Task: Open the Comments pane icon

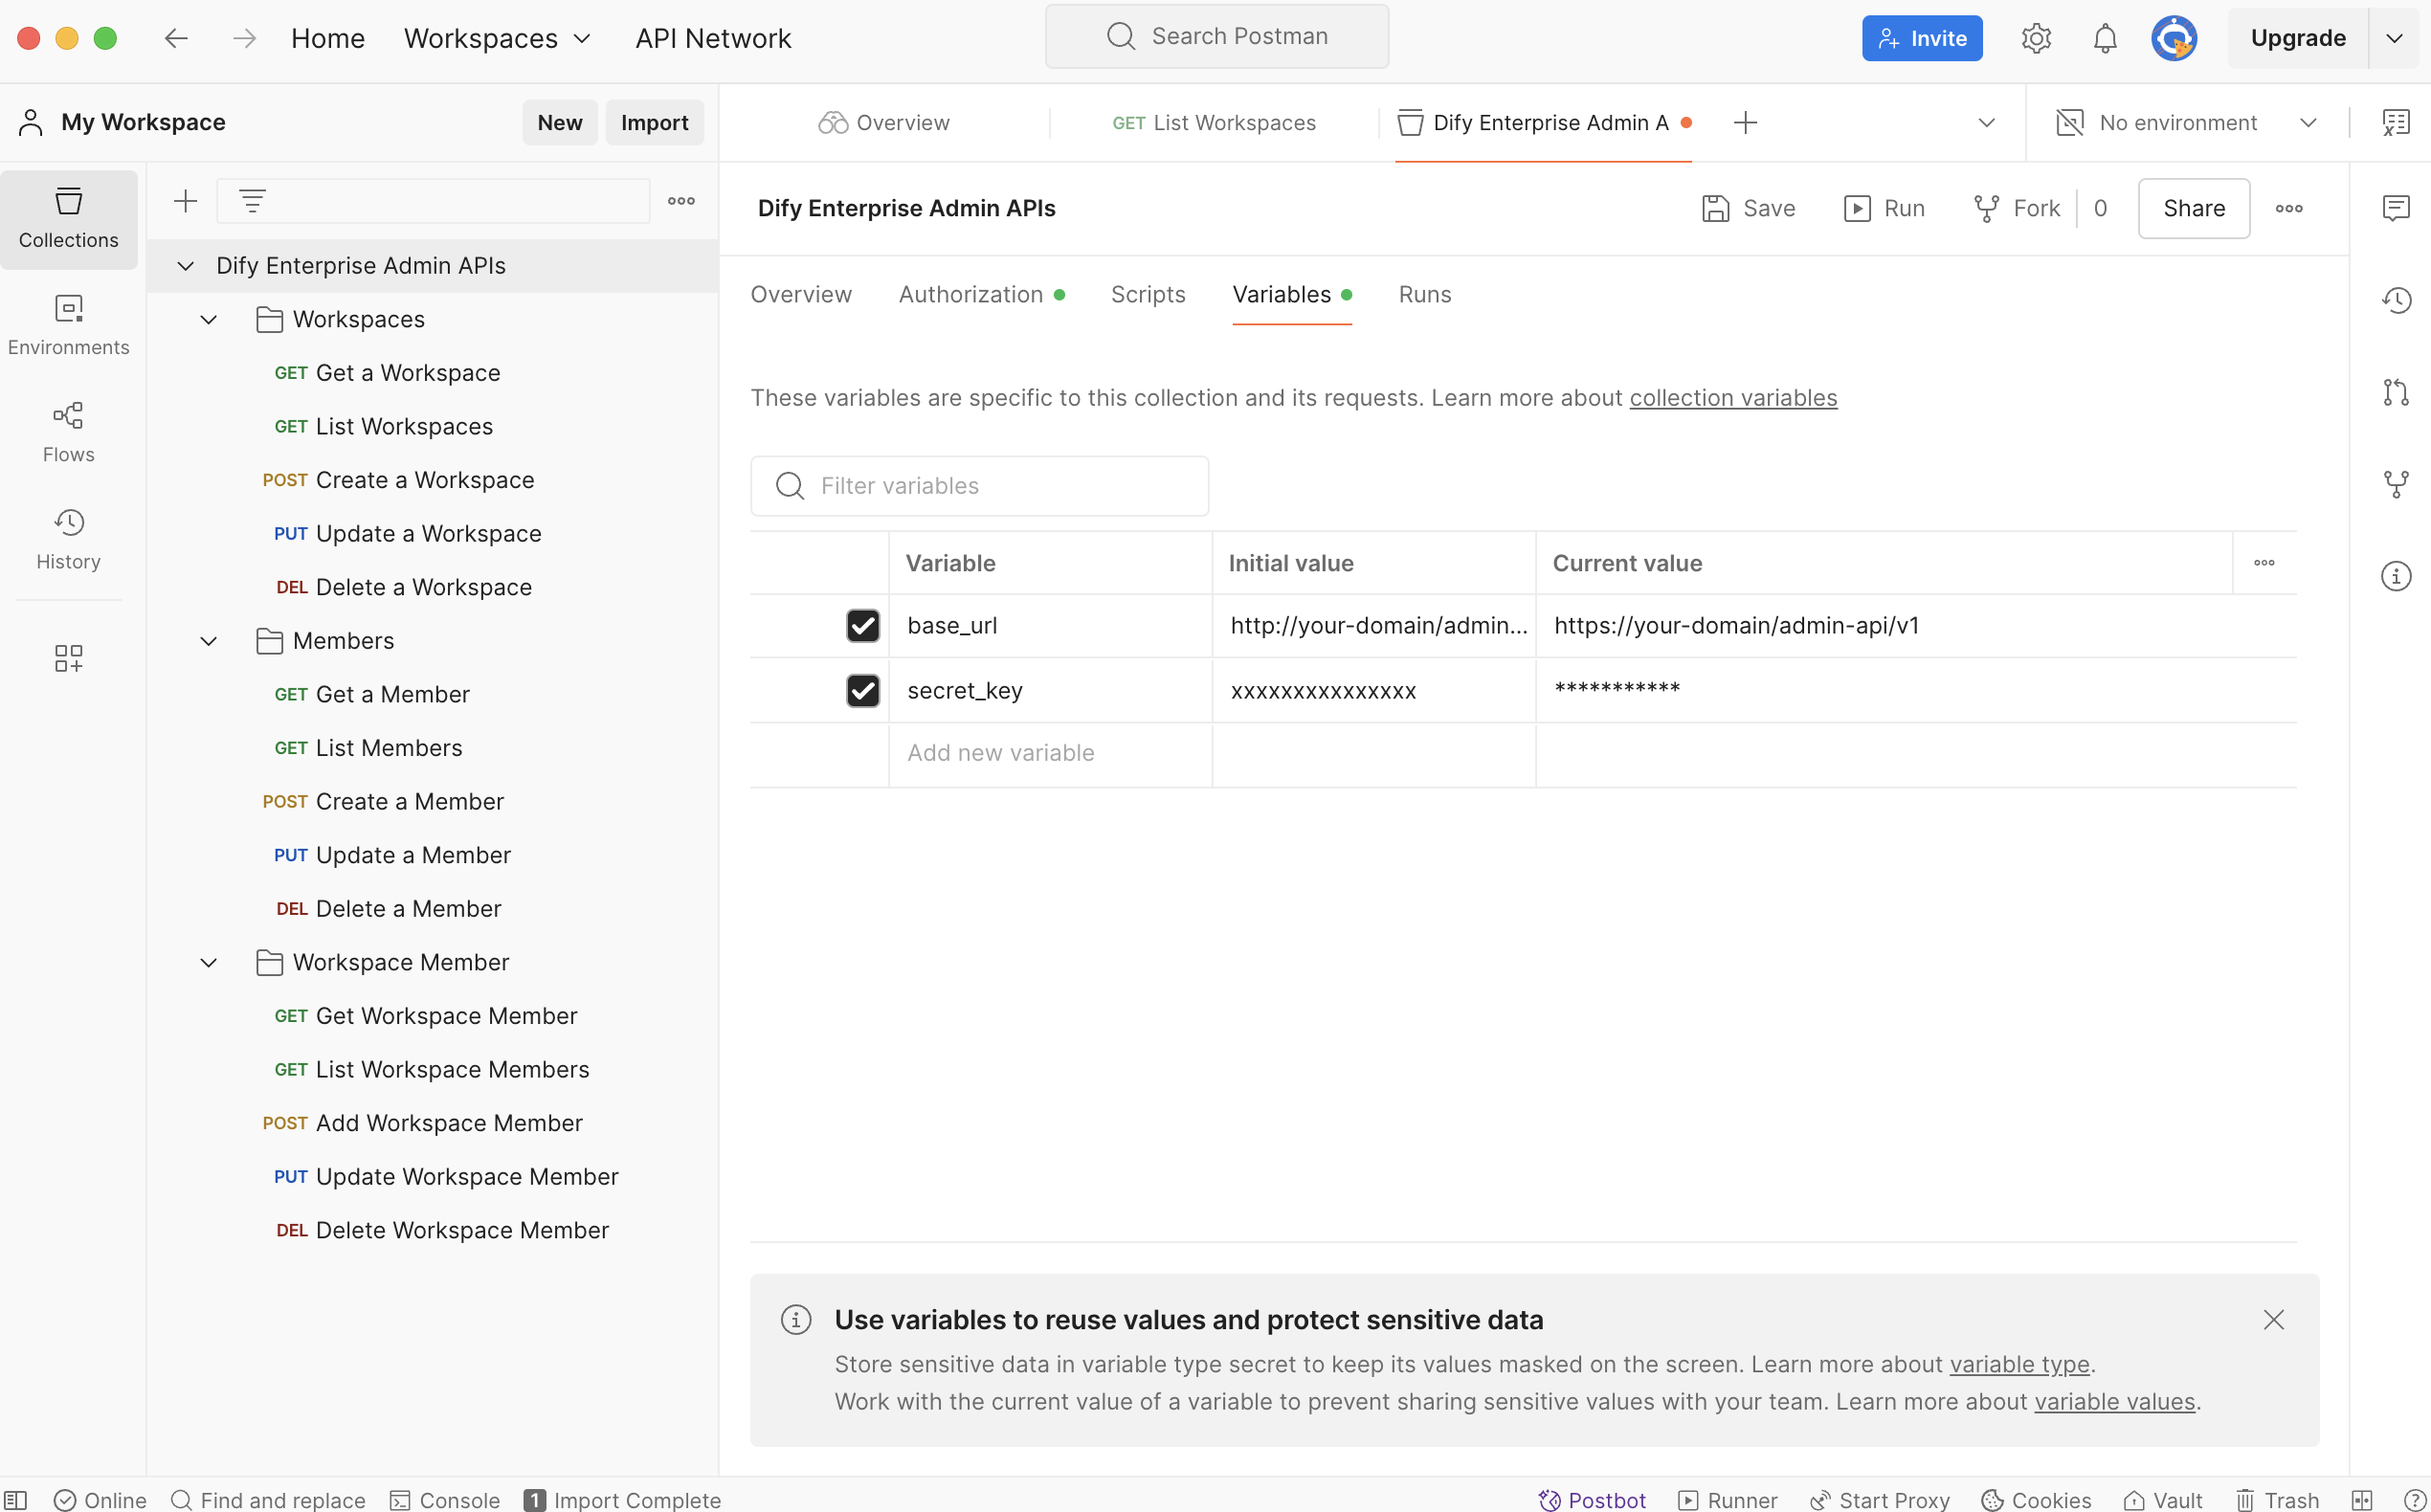Action: click(2395, 208)
